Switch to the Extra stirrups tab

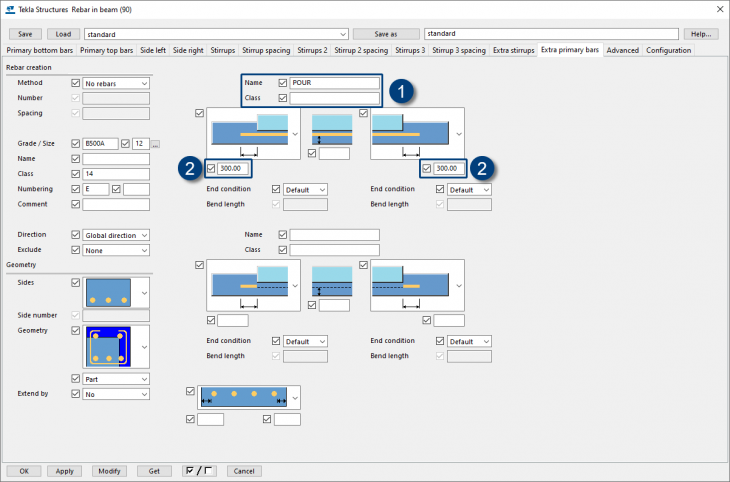[514, 50]
